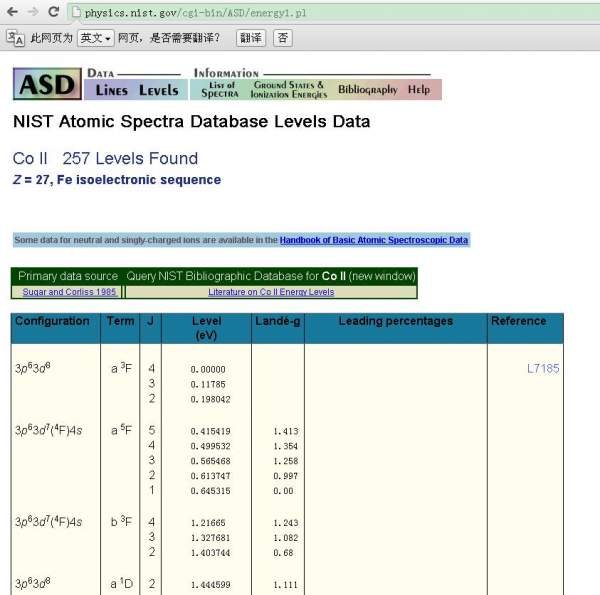Image resolution: width=600 pixels, height=595 pixels.
Task: Open the Bibliography menu item
Action: [x=367, y=90]
